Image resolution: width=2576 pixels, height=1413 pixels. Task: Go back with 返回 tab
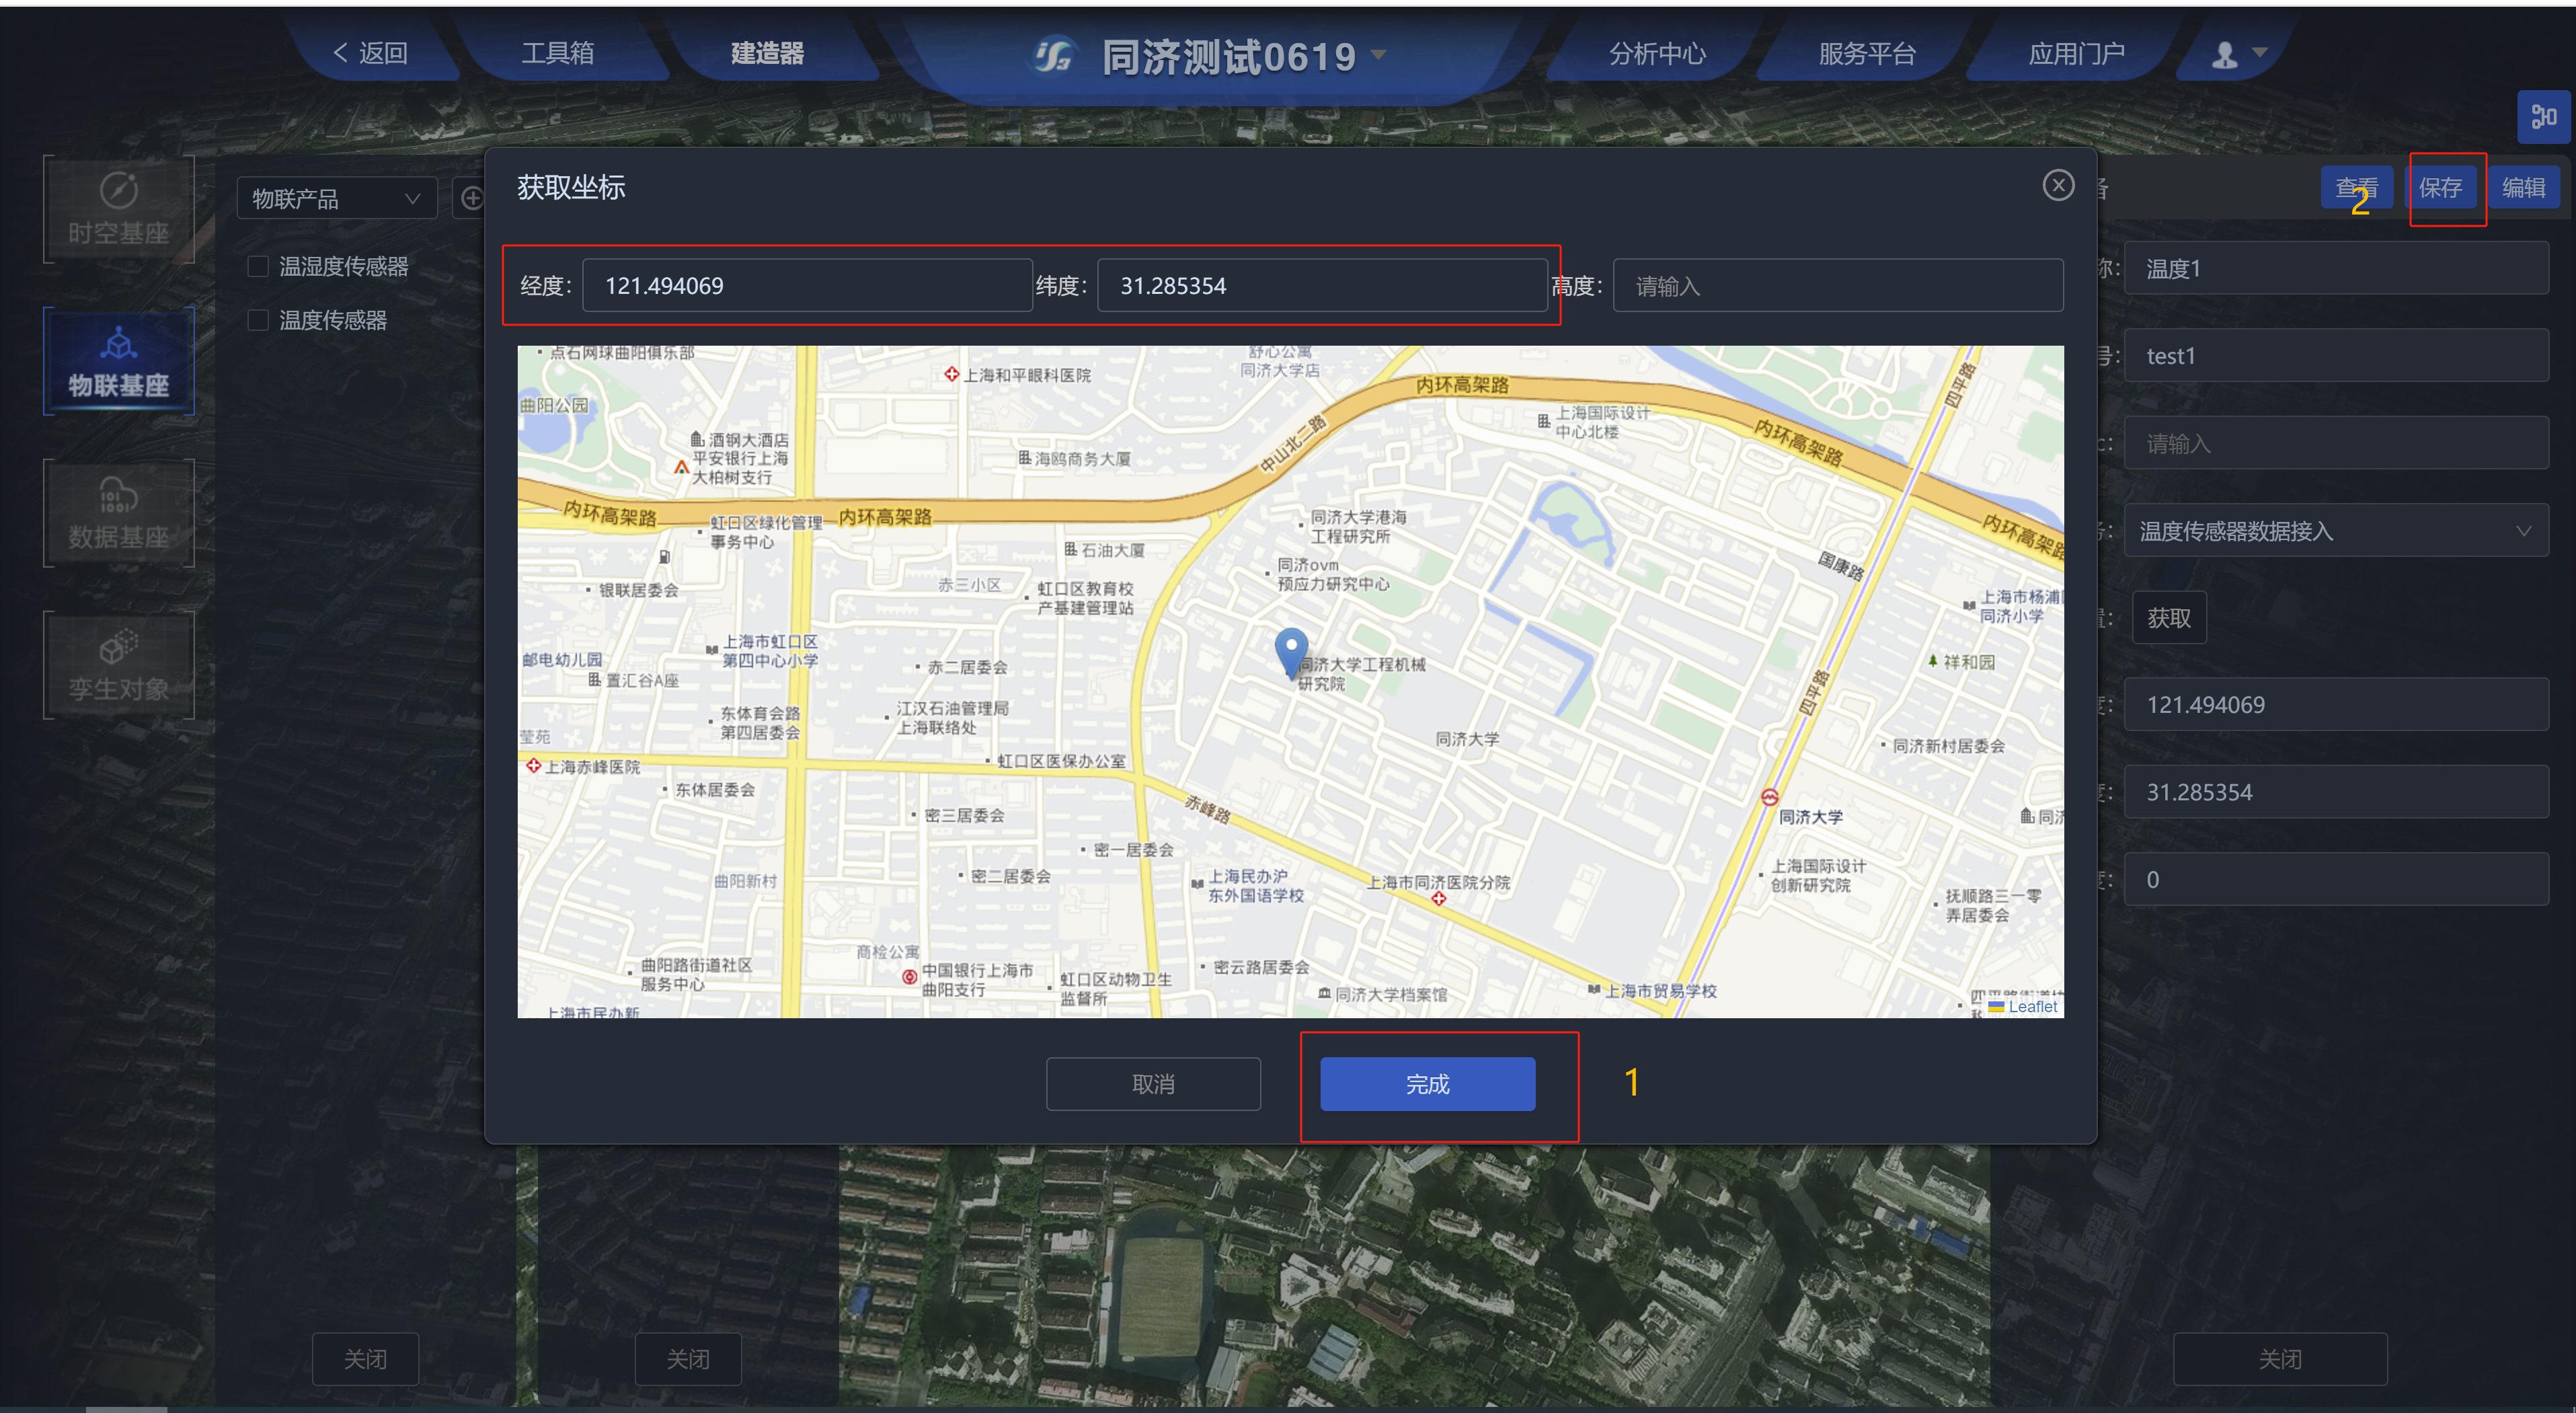370,53
